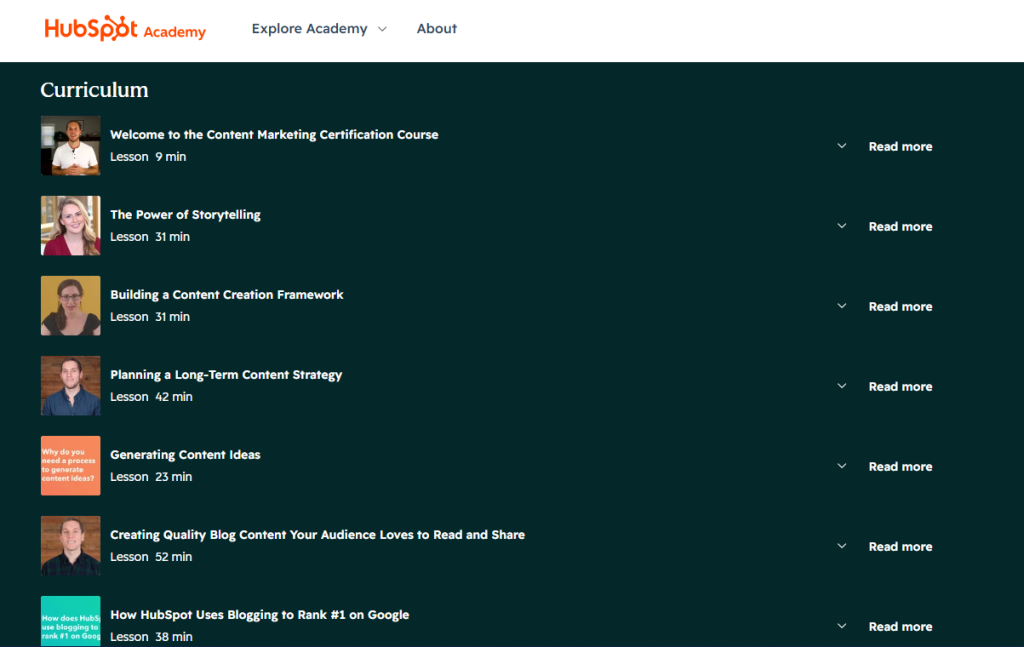Viewport: 1024px width, 647px height.
Task: Open the Welcome to the Content Marketing lesson thumbnail
Action: (x=71, y=146)
